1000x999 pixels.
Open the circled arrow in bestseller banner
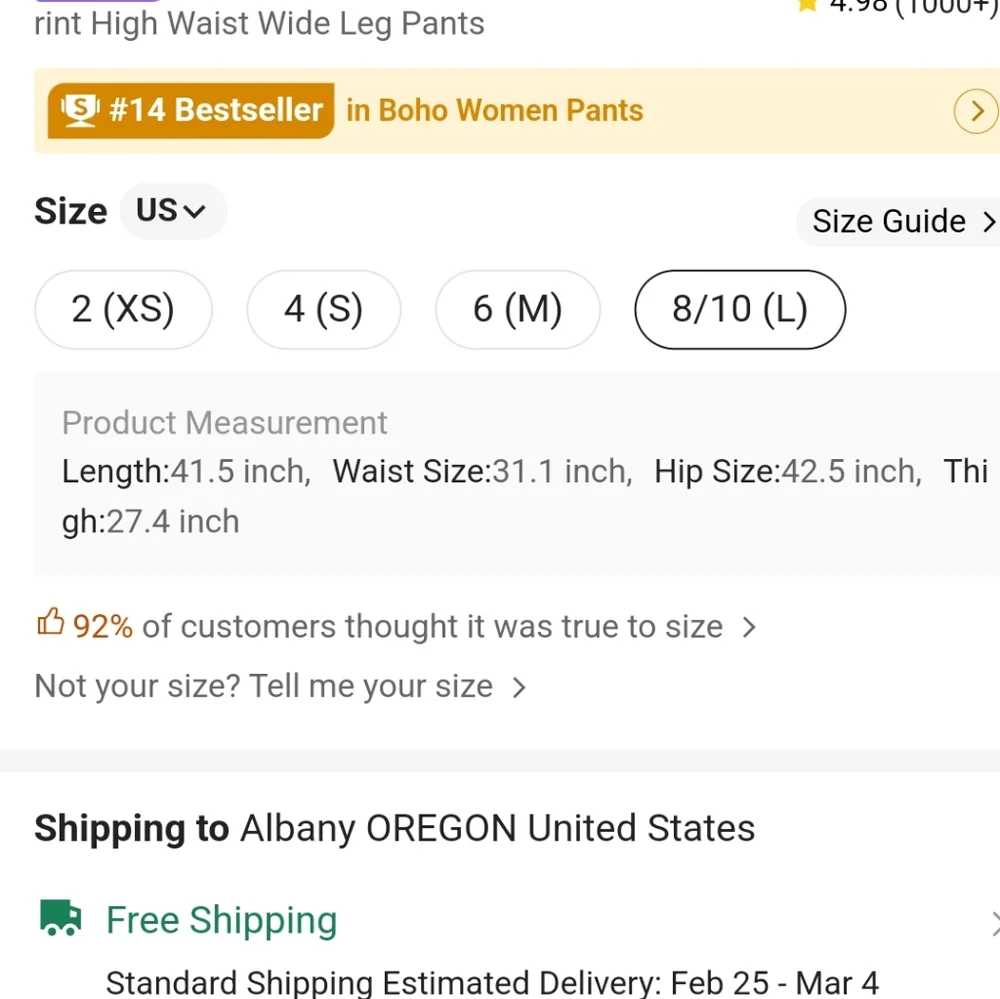[x=976, y=111]
